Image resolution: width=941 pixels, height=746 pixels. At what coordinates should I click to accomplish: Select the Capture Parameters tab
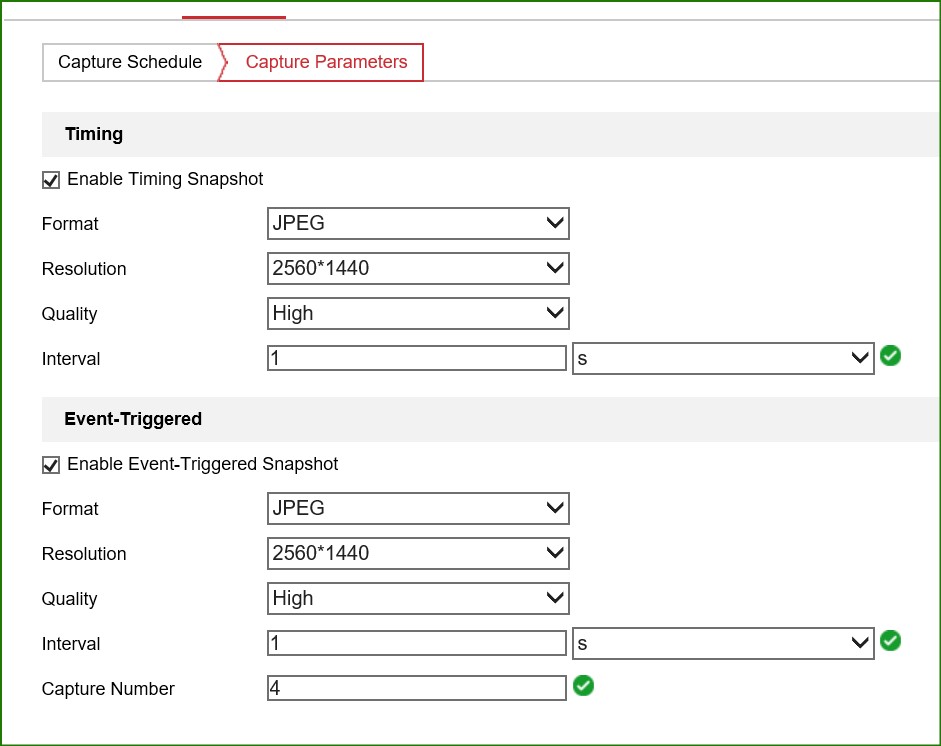pyautogui.click(x=326, y=62)
